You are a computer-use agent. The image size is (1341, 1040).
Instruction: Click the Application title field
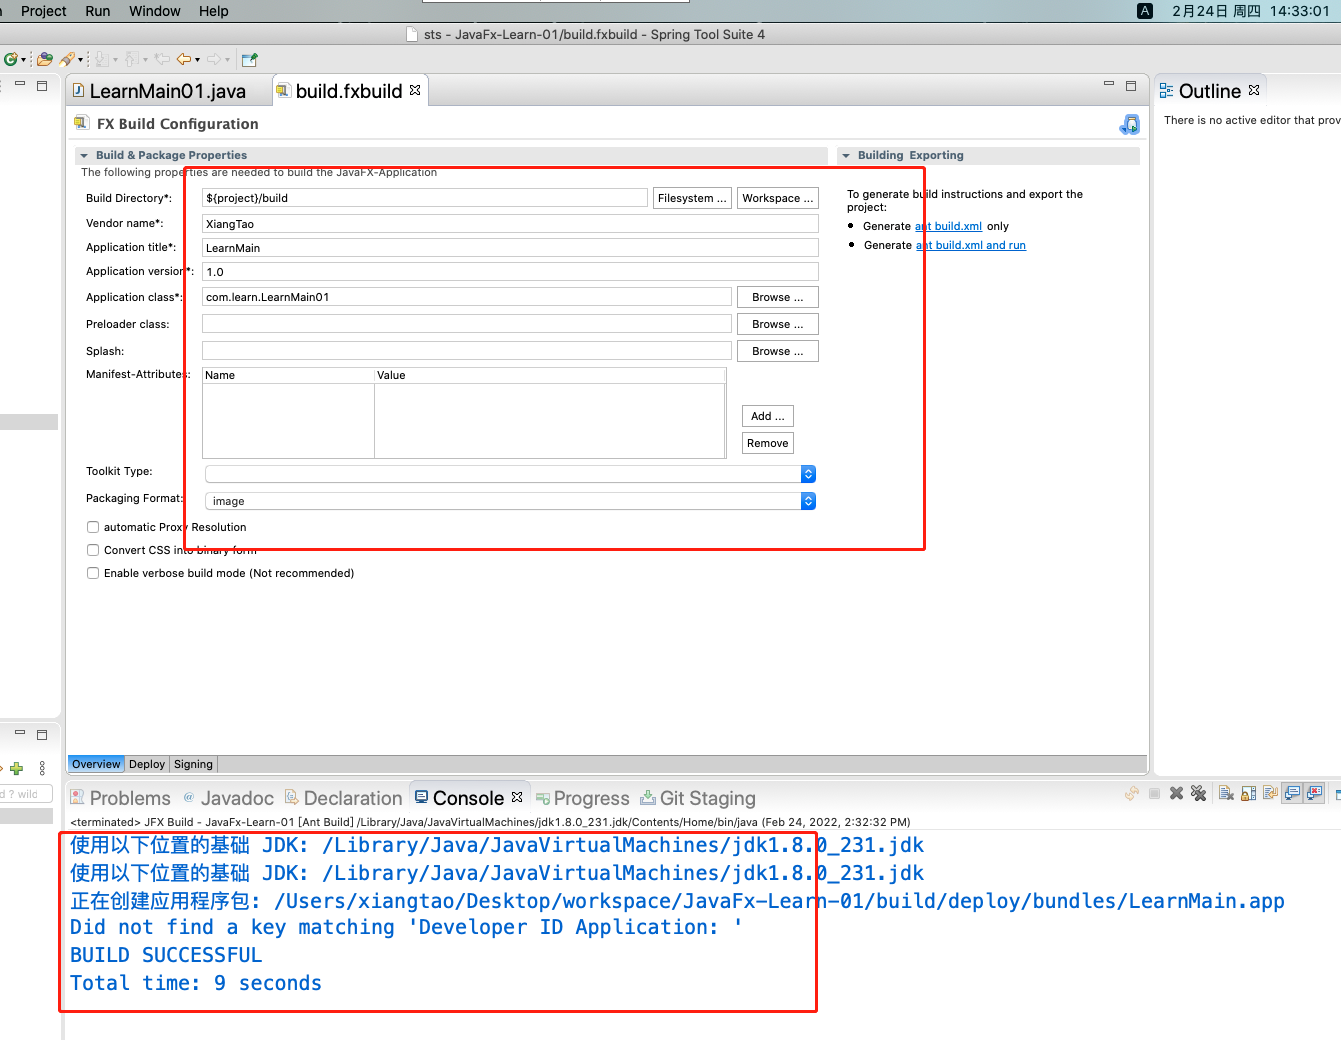pos(510,248)
